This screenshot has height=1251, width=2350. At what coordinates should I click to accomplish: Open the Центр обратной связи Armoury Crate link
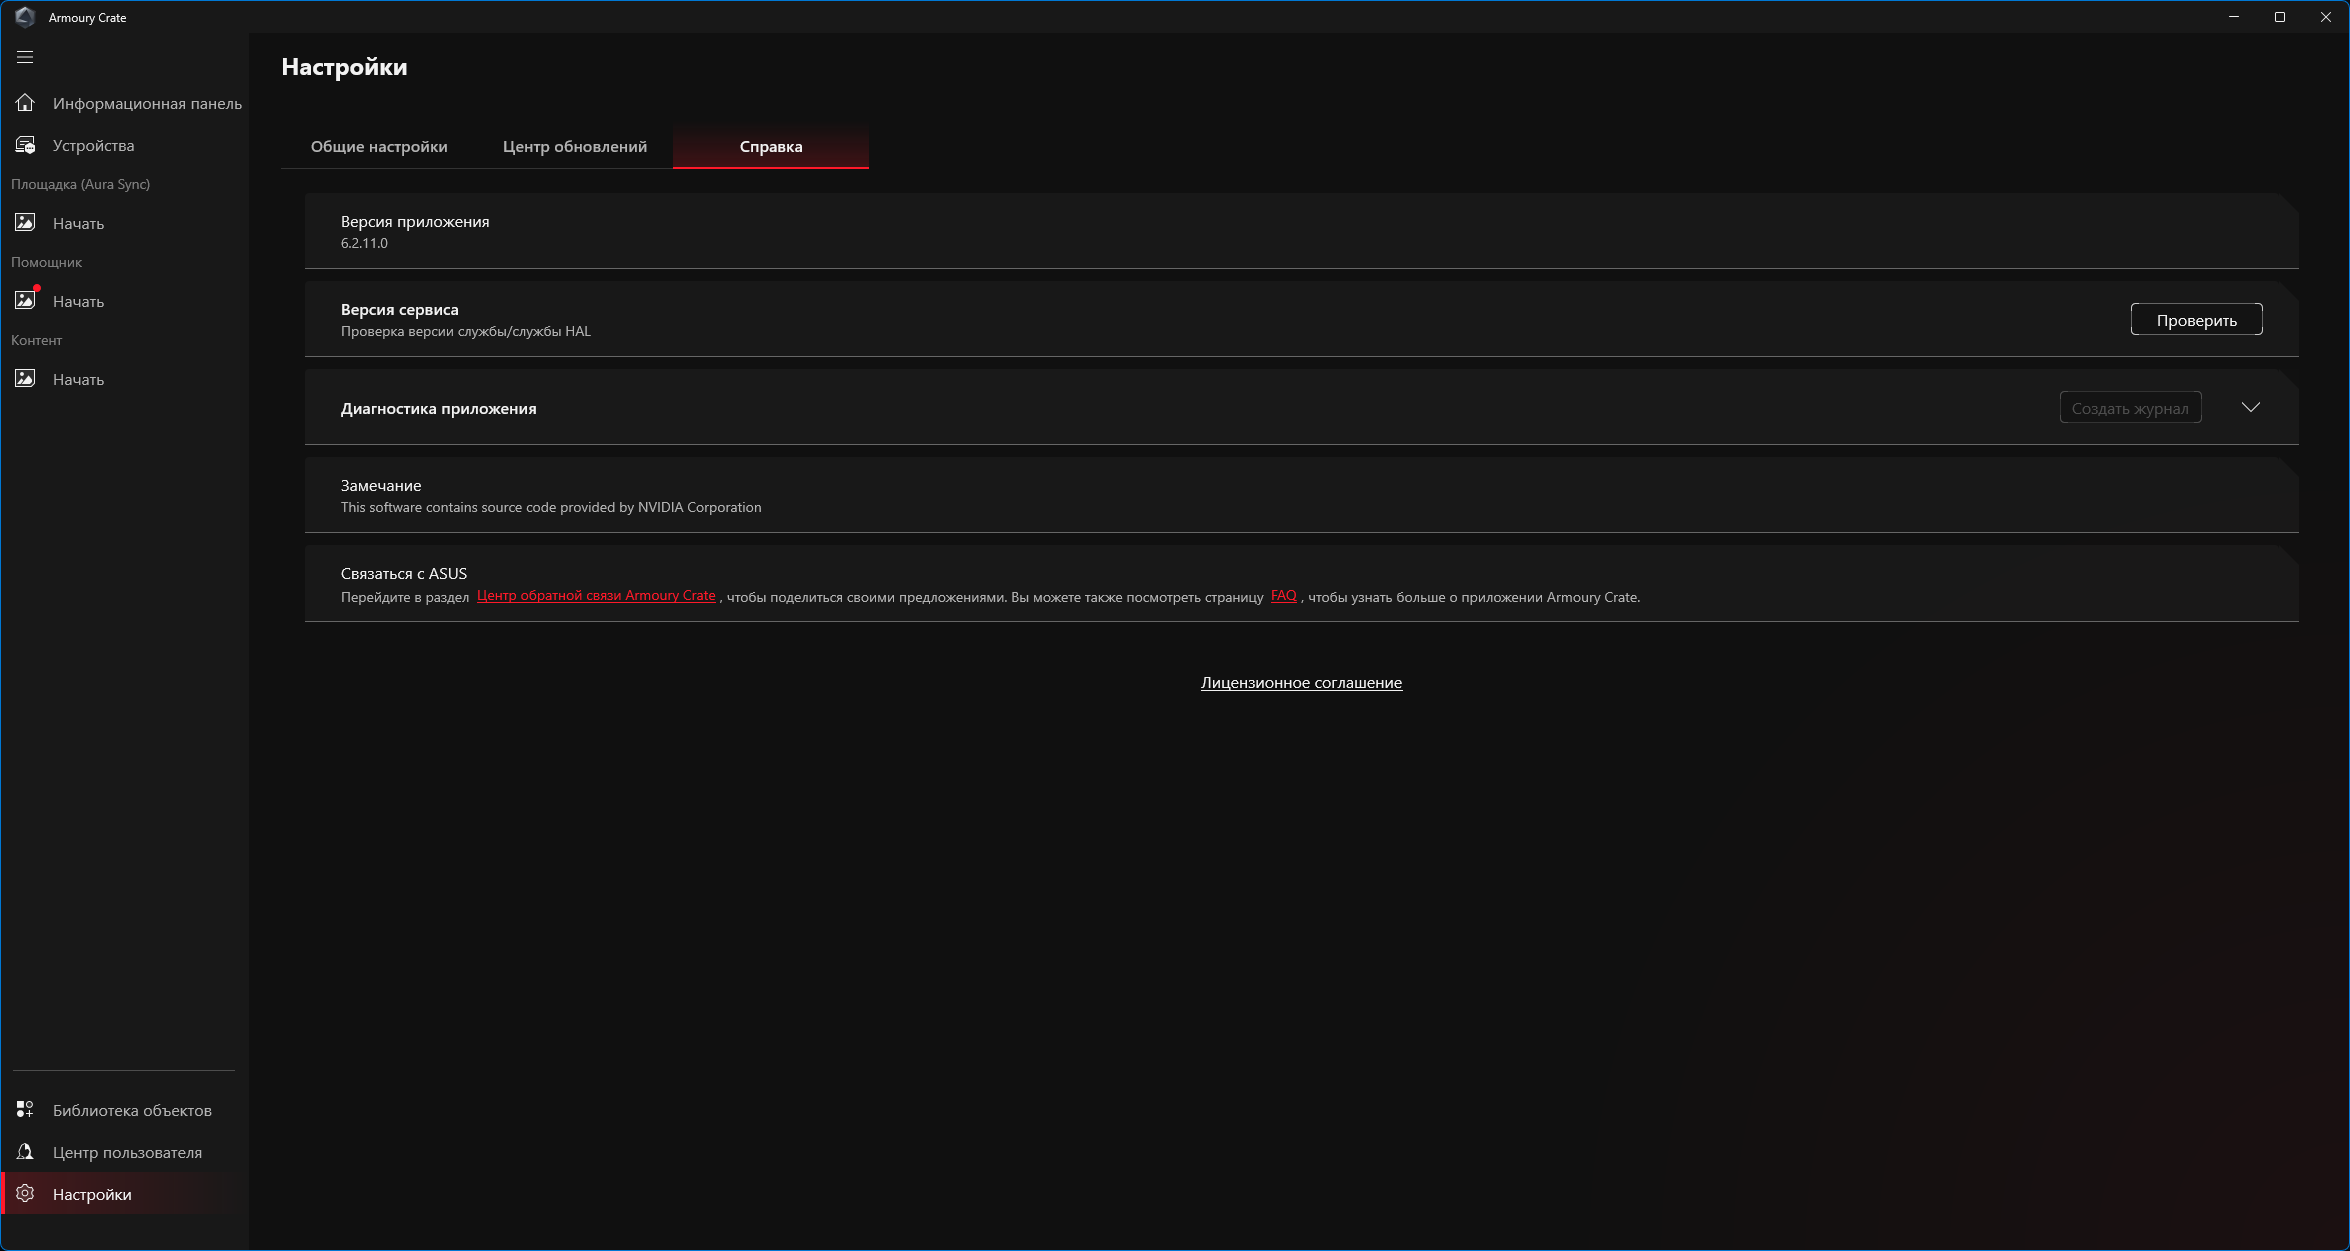pos(596,596)
